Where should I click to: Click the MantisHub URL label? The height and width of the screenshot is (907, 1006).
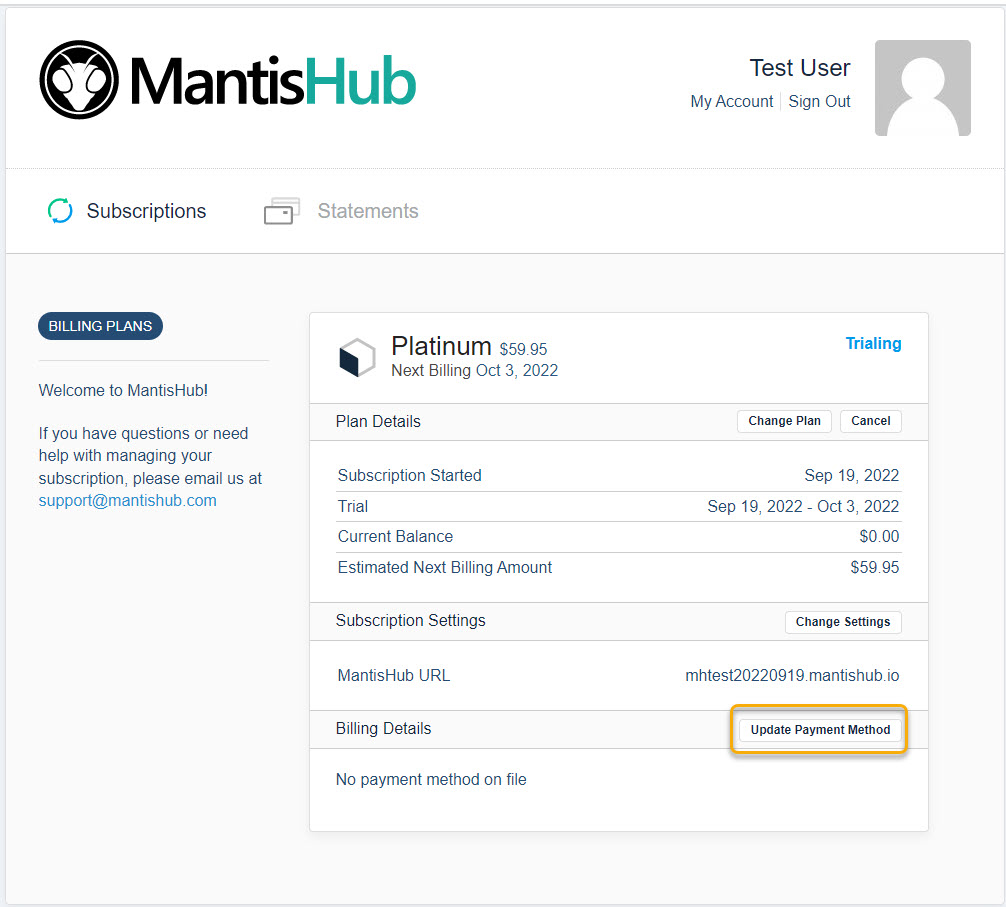click(394, 675)
